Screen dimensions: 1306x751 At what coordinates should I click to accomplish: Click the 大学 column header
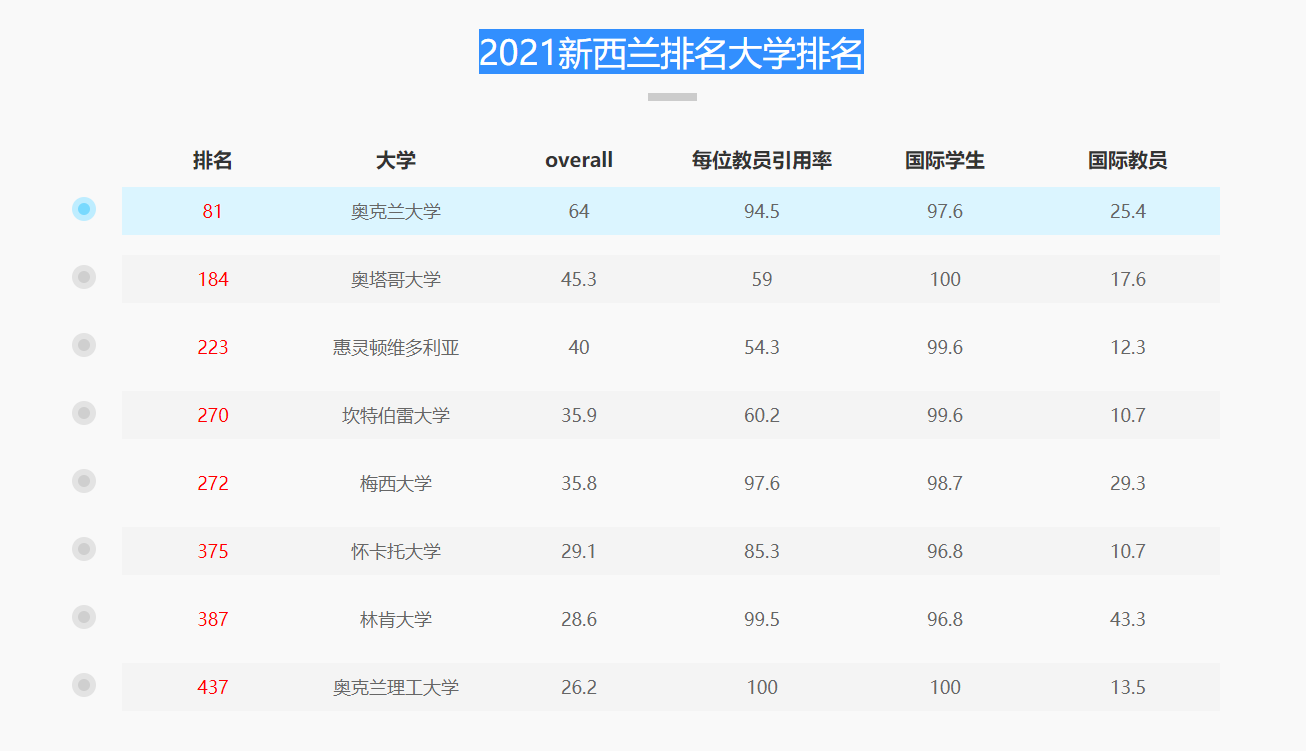396,160
